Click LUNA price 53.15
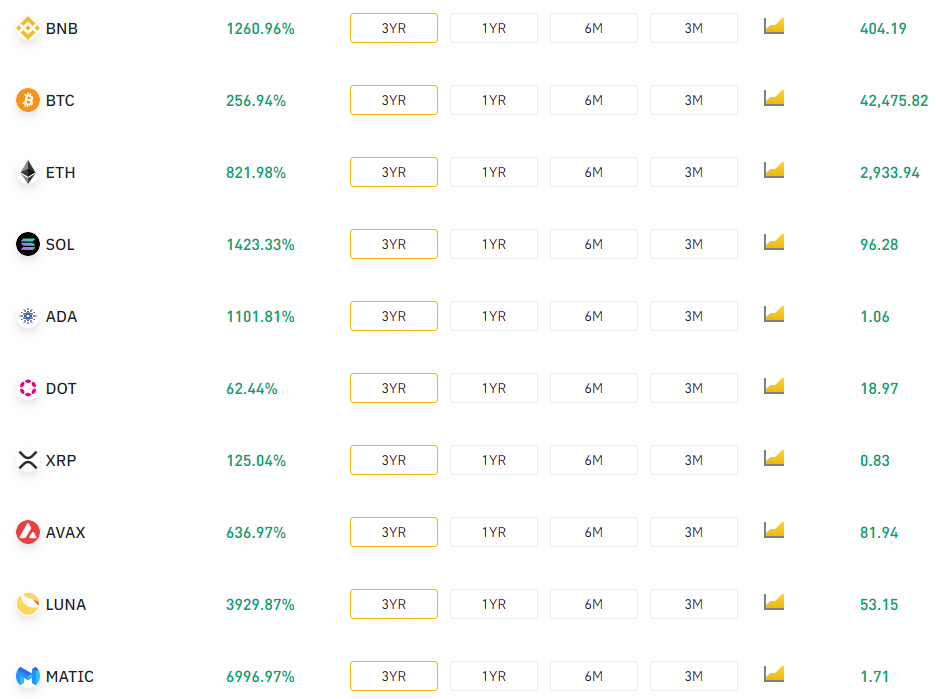936x699 pixels. [879, 605]
